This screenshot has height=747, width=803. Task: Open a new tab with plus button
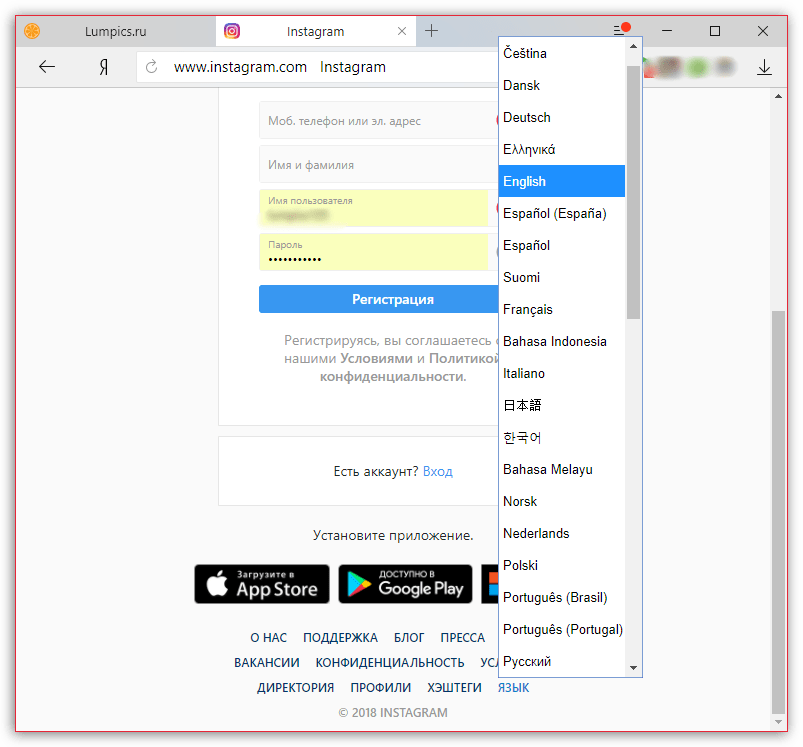tap(431, 31)
